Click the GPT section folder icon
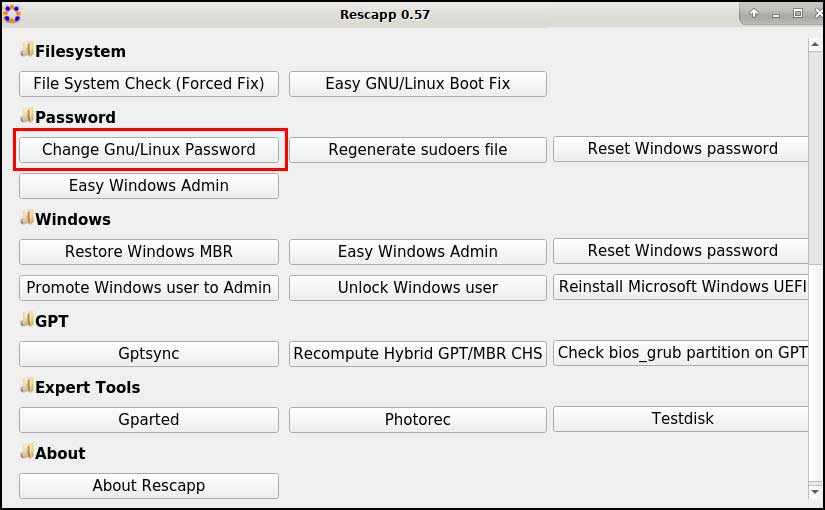This screenshot has width=825, height=510. coord(27,320)
